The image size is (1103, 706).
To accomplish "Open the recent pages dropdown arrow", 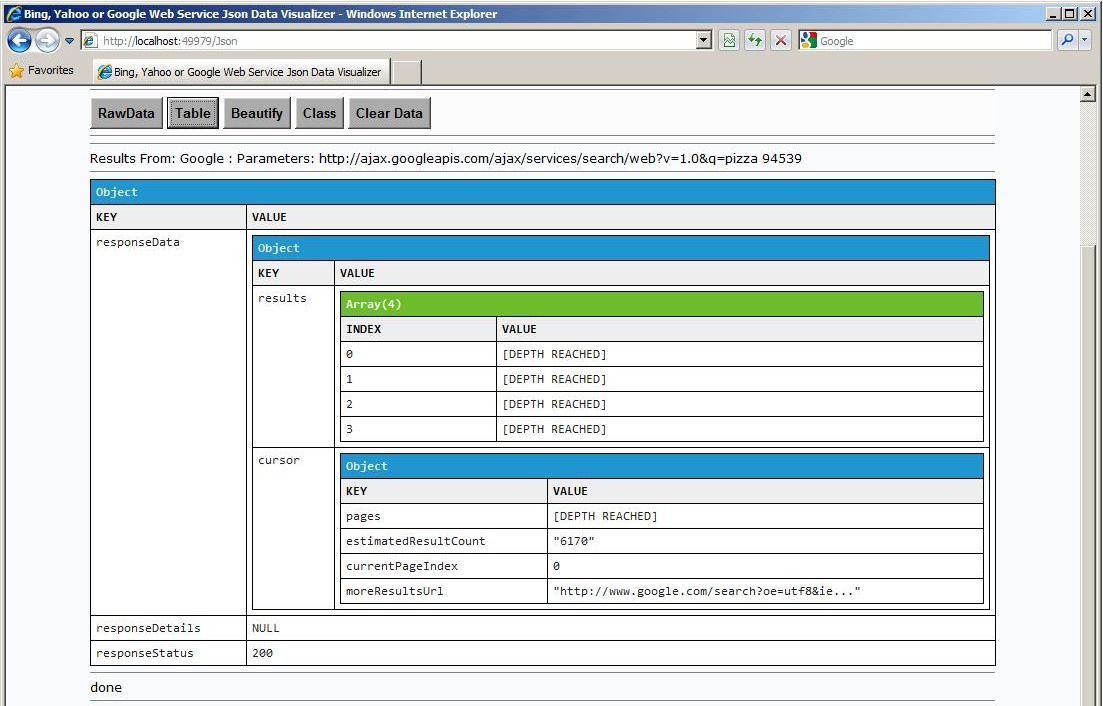I will [69, 41].
